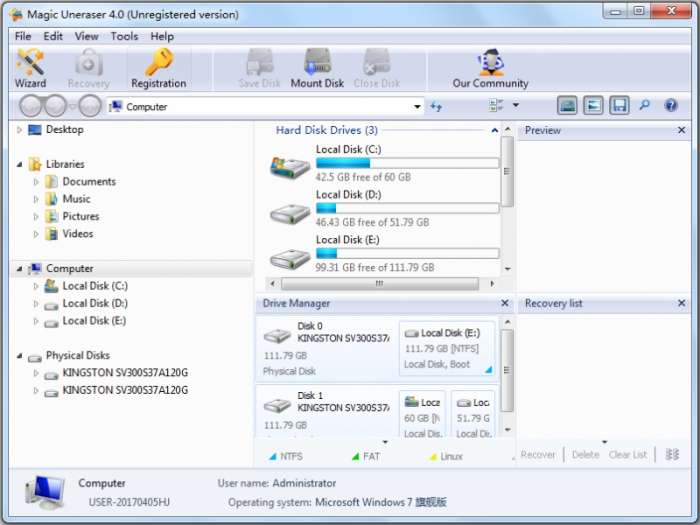Image resolution: width=700 pixels, height=525 pixels.
Task: Go forward with the second navigation circle
Action: click(55, 106)
